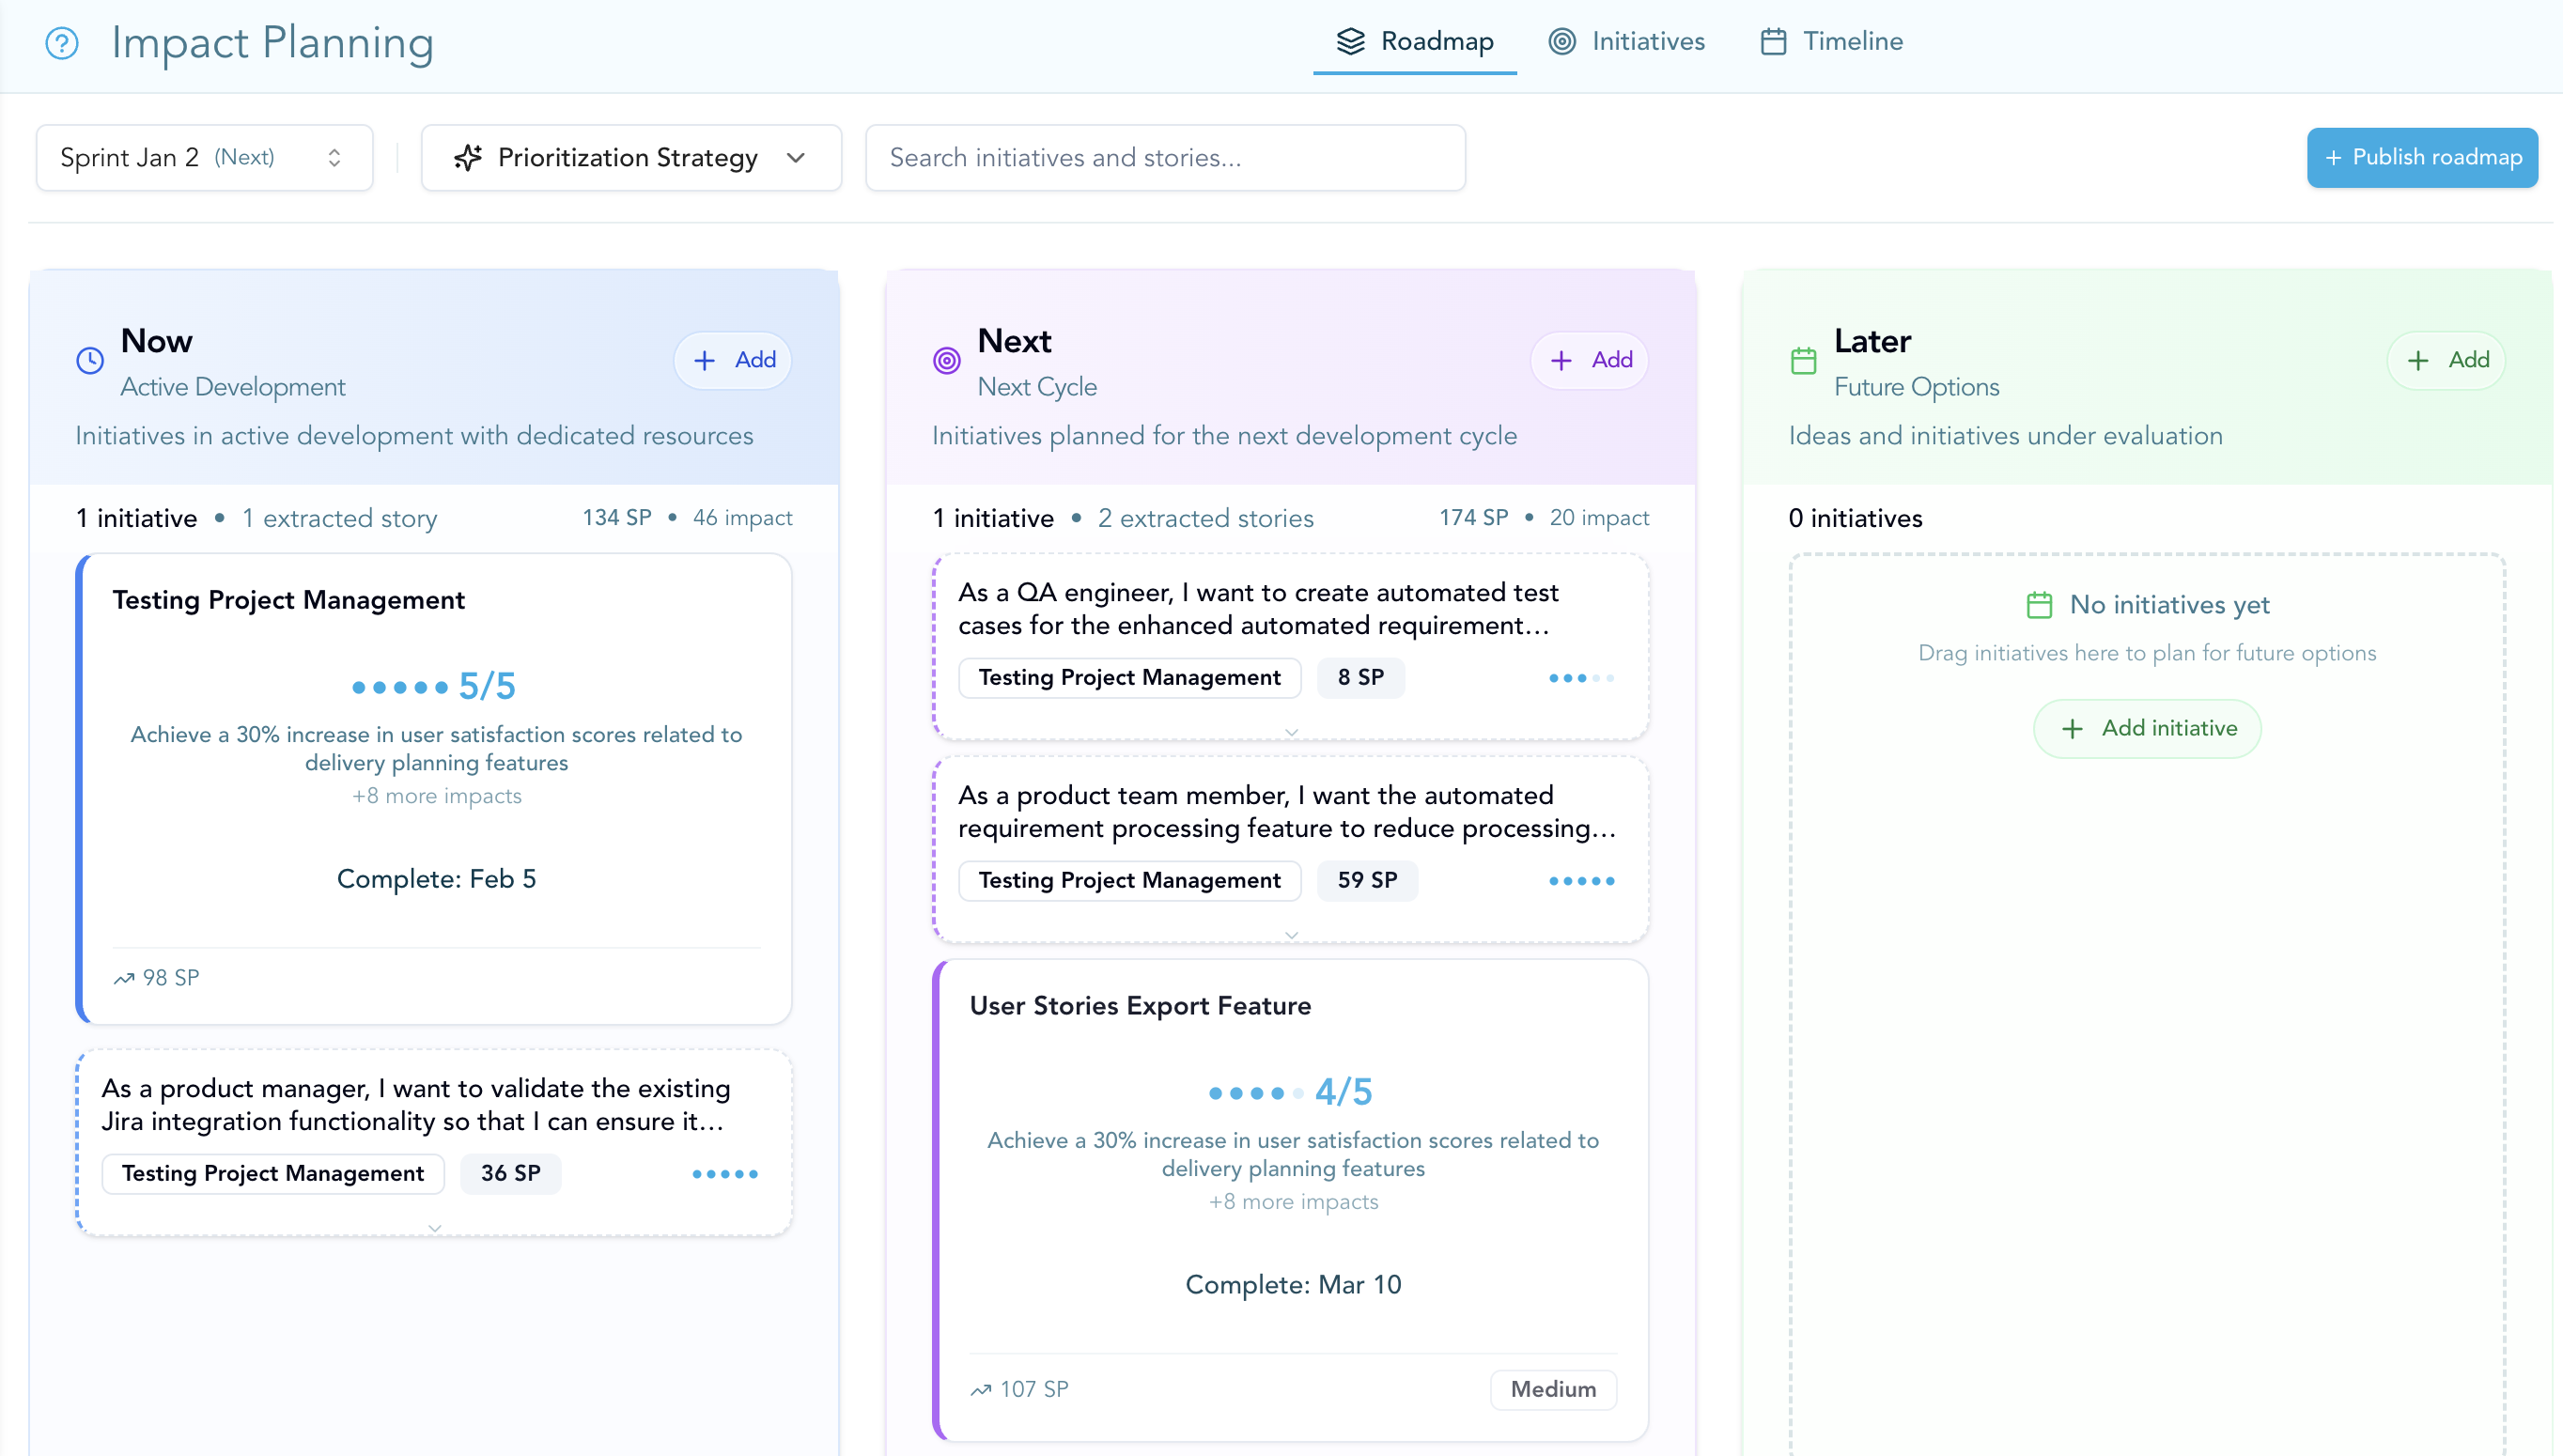
Task: Click the search initiatives and stories field
Action: coord(1164,157)
